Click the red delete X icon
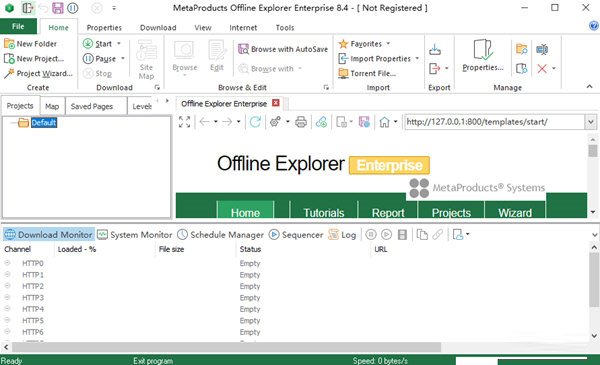Image resolution: width=600 pixels, height=365 pixels. (x=542, y=68)
